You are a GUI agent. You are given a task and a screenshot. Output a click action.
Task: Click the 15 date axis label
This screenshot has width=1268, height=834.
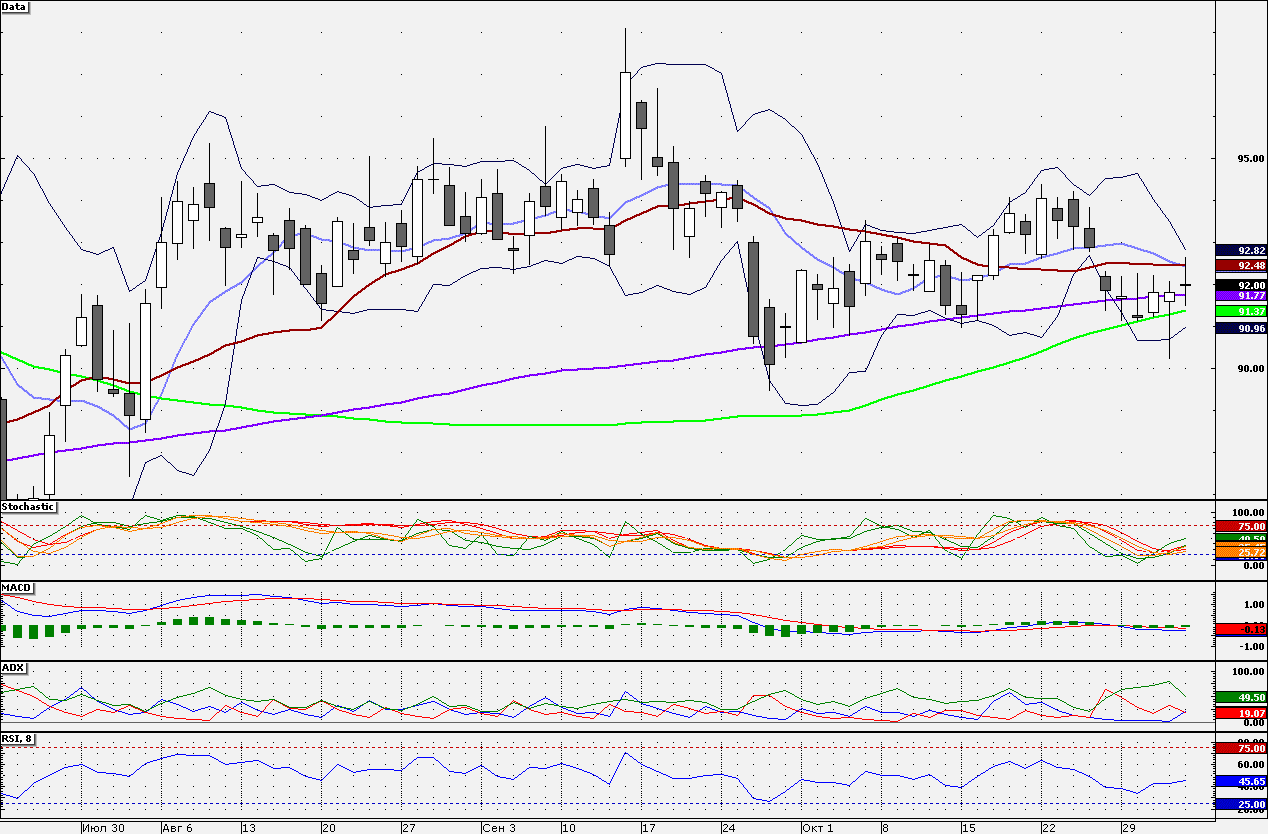[969, 828]
